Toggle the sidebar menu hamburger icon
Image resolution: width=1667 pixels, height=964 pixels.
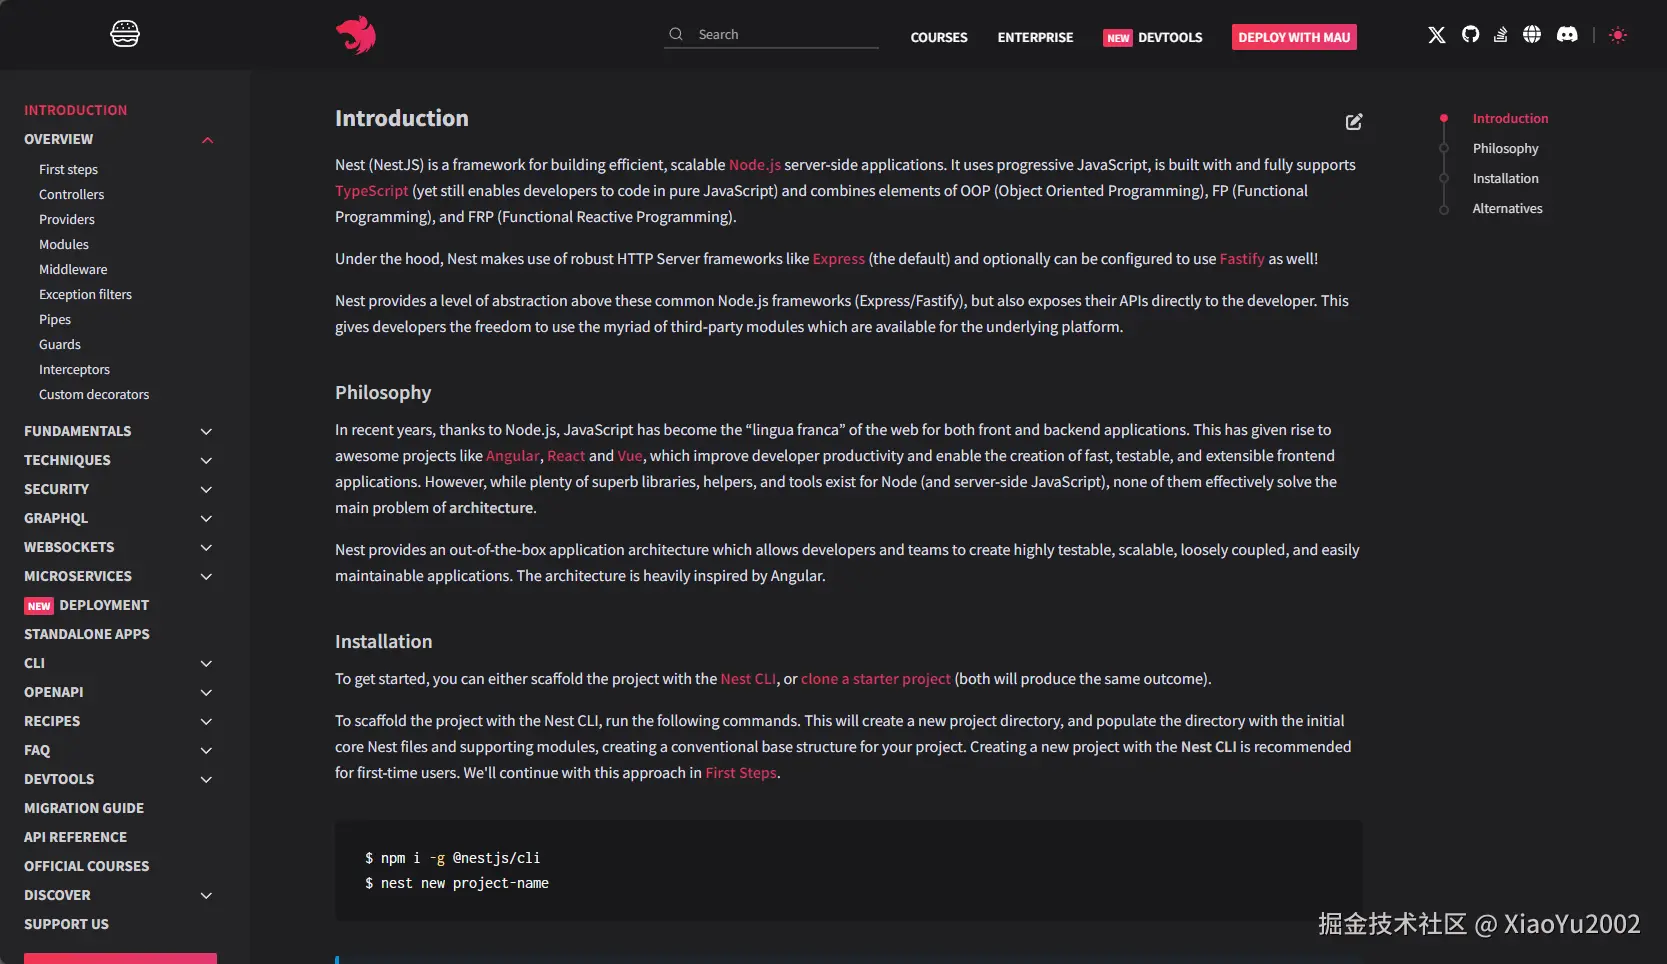pyautogui.click(x=125, y=34)
